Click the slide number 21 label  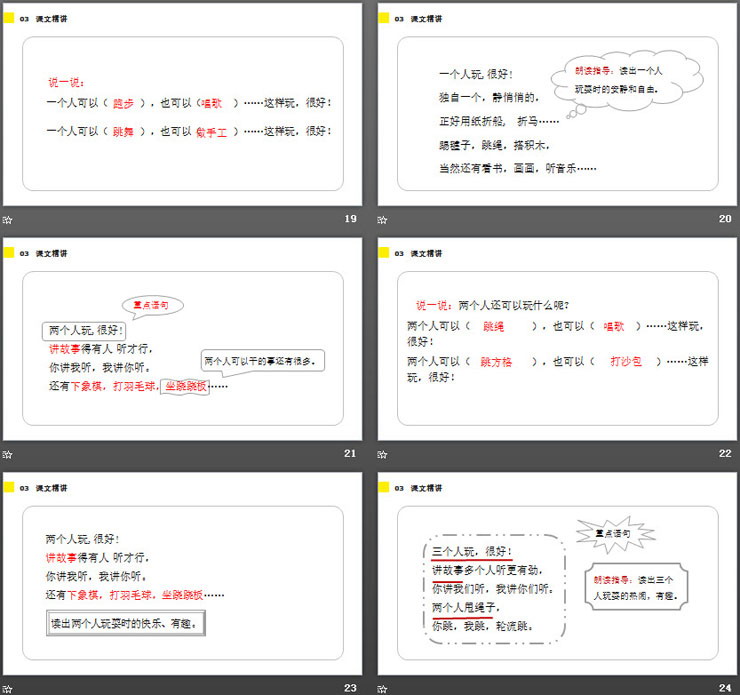(350, 454)
